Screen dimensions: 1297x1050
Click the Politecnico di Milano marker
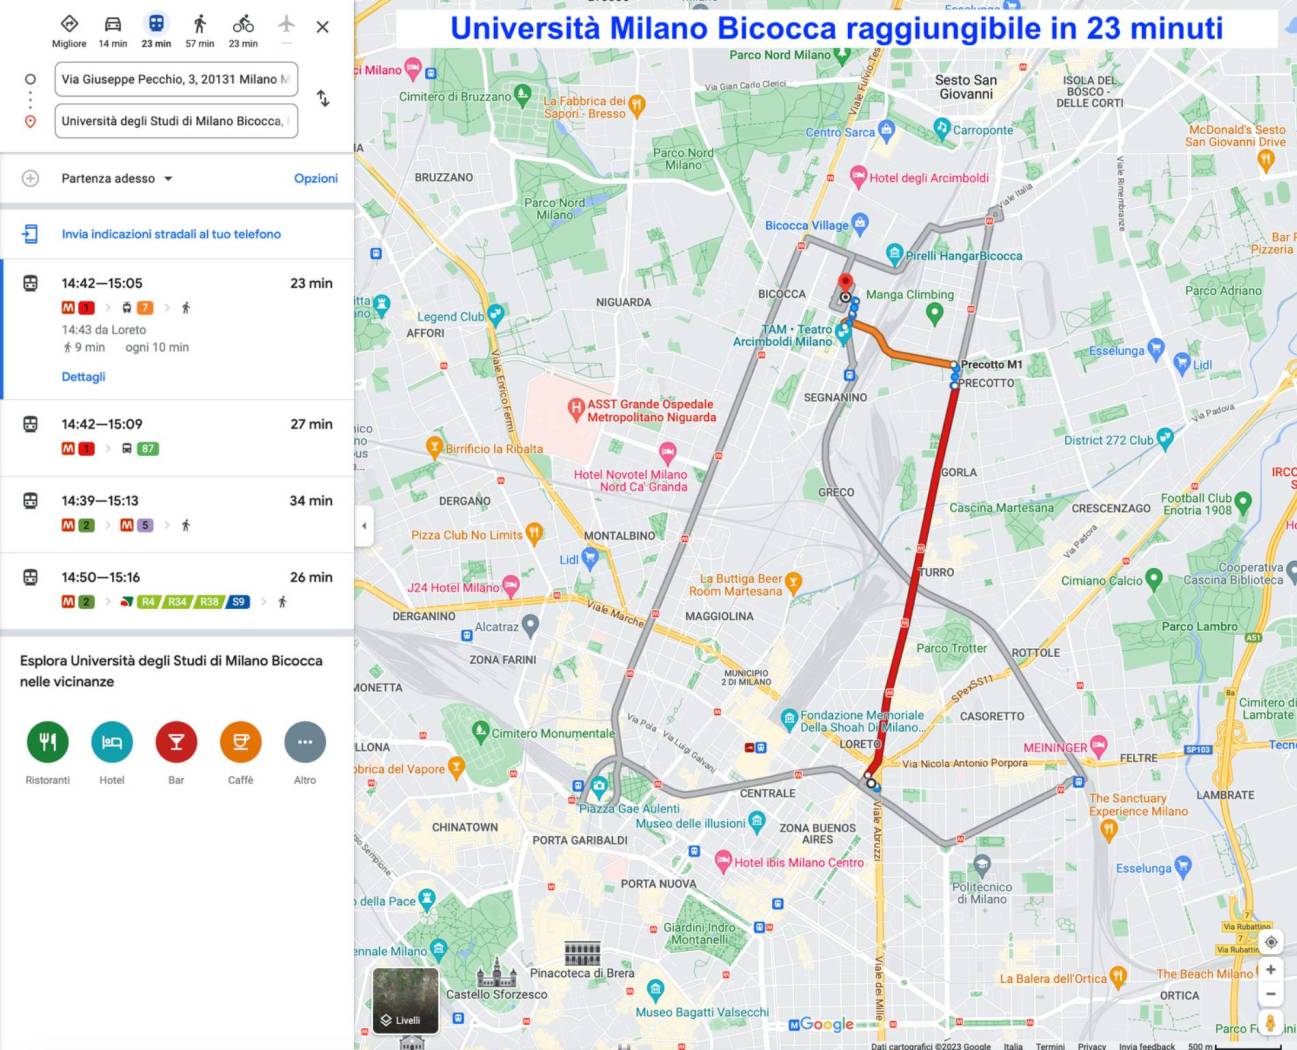click(982, 865)
